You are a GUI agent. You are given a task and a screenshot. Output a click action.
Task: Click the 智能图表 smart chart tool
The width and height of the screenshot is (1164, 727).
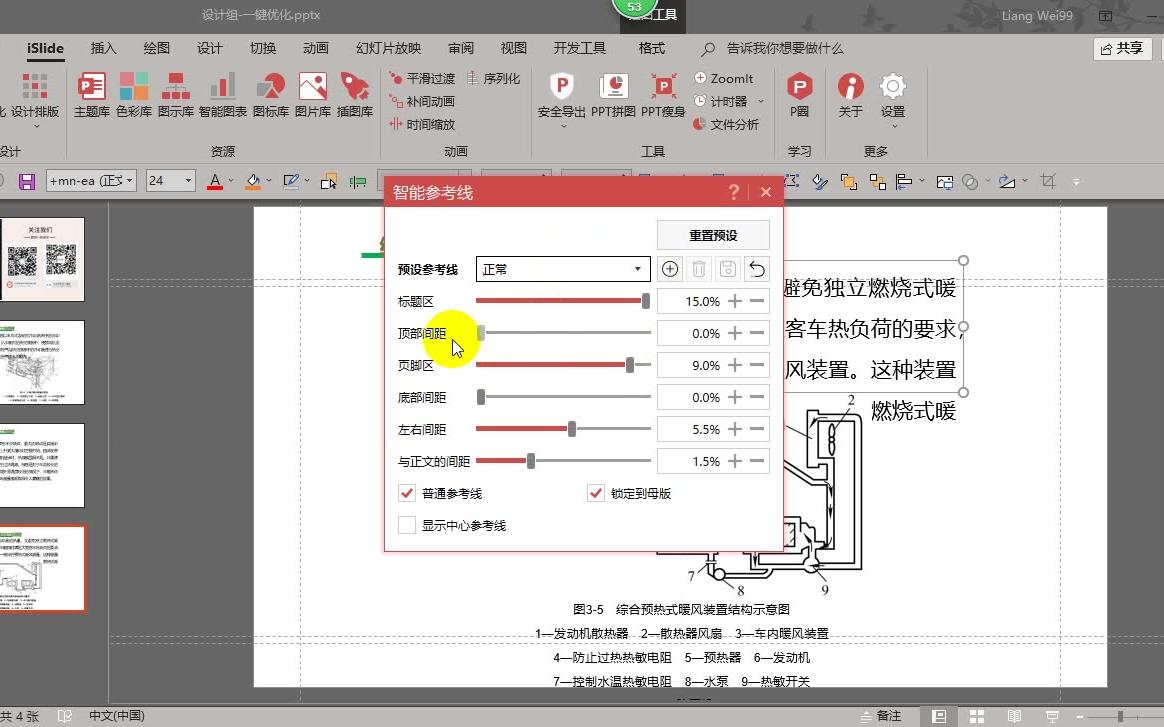pos(223,97)
